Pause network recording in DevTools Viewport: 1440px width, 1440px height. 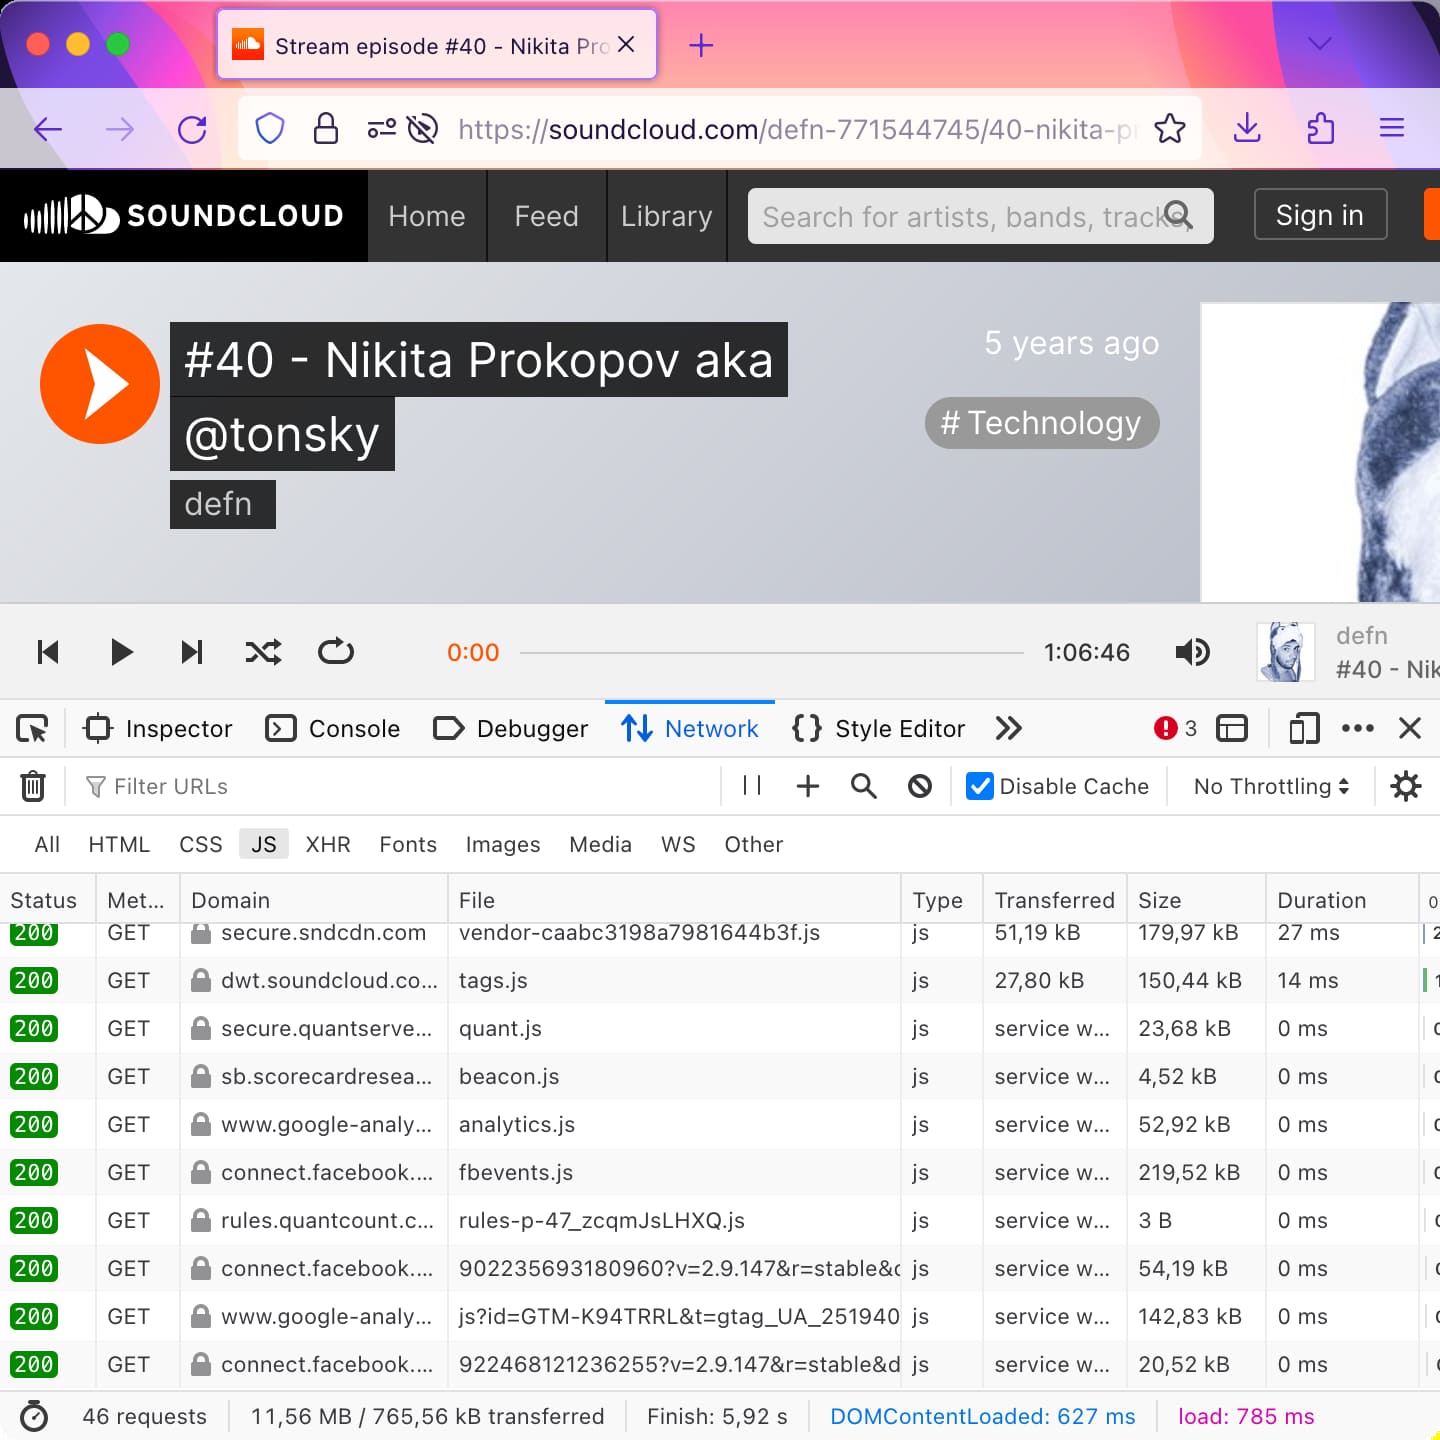tap(752, 786)
